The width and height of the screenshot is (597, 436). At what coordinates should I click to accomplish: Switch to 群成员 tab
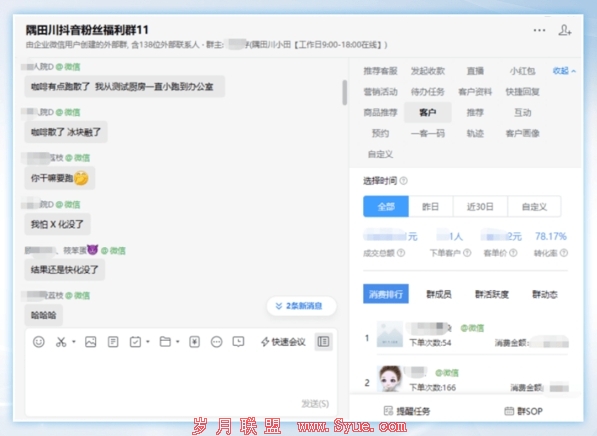(439, 294)
